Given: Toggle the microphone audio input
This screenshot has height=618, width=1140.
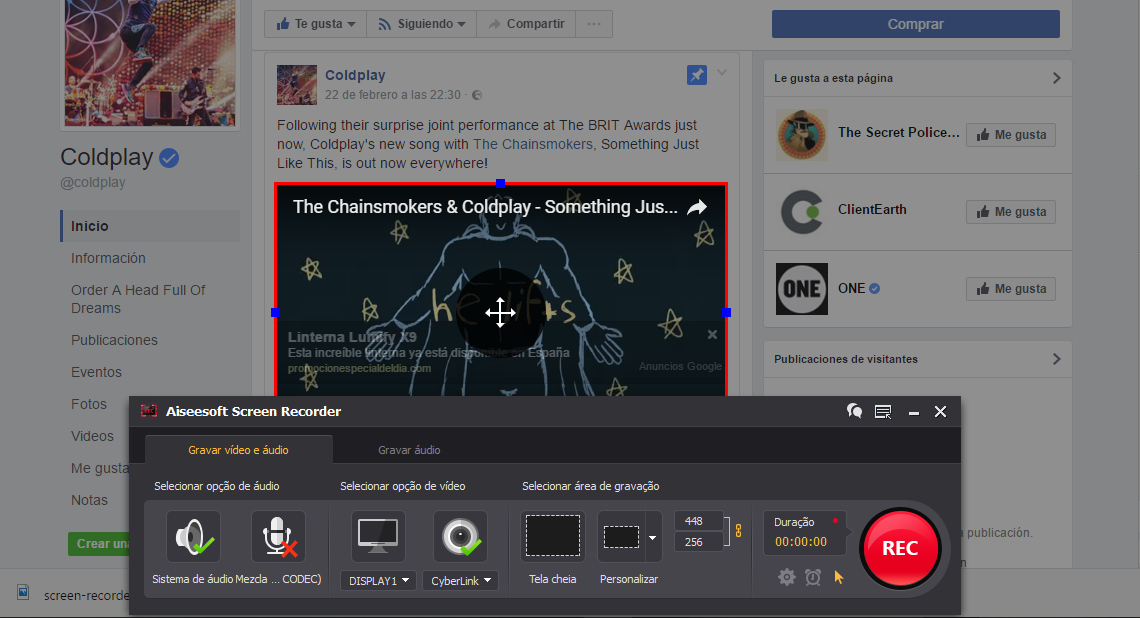Looking at the screenshot, I should click(x=278, y=537).
